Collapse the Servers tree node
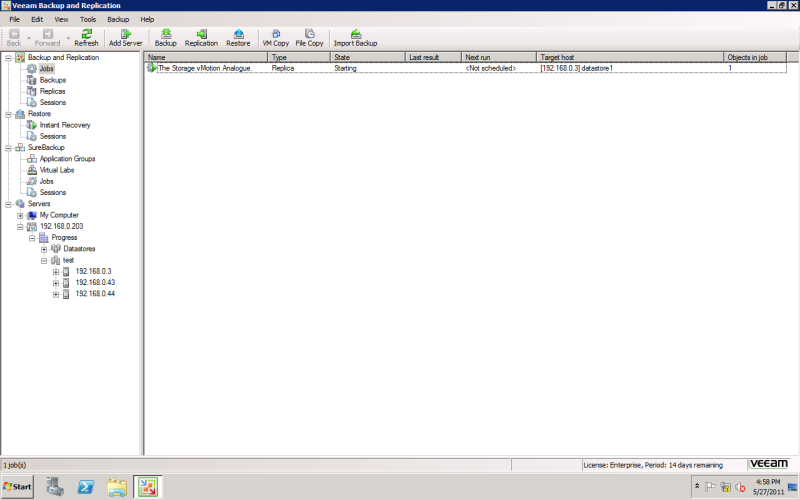The width and height of the screenshot is (800, 500). tap(9, 204)
